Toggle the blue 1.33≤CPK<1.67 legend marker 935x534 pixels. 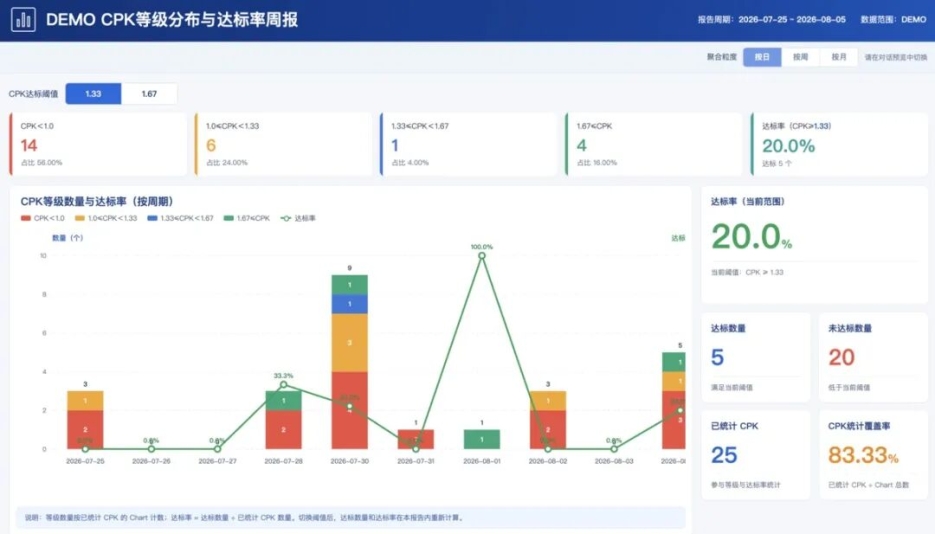pos(153,218)
